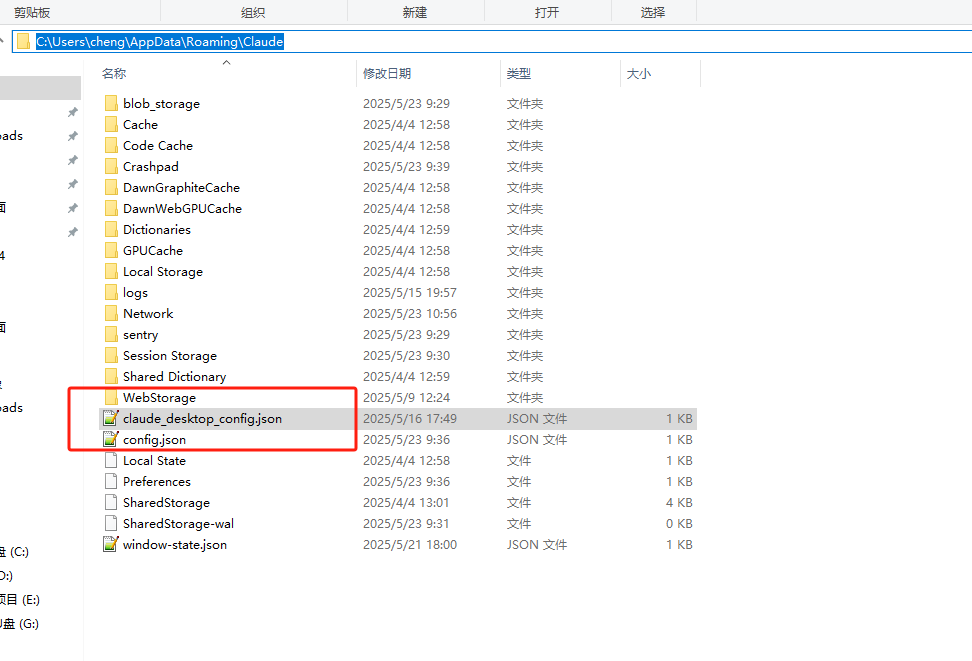Select the DawnGraphiteCache folder icon

(x=111, y=187)
